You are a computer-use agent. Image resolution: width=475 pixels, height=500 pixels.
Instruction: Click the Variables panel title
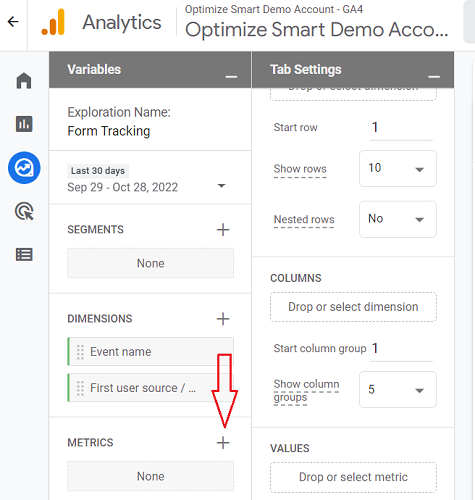(94, 70)
